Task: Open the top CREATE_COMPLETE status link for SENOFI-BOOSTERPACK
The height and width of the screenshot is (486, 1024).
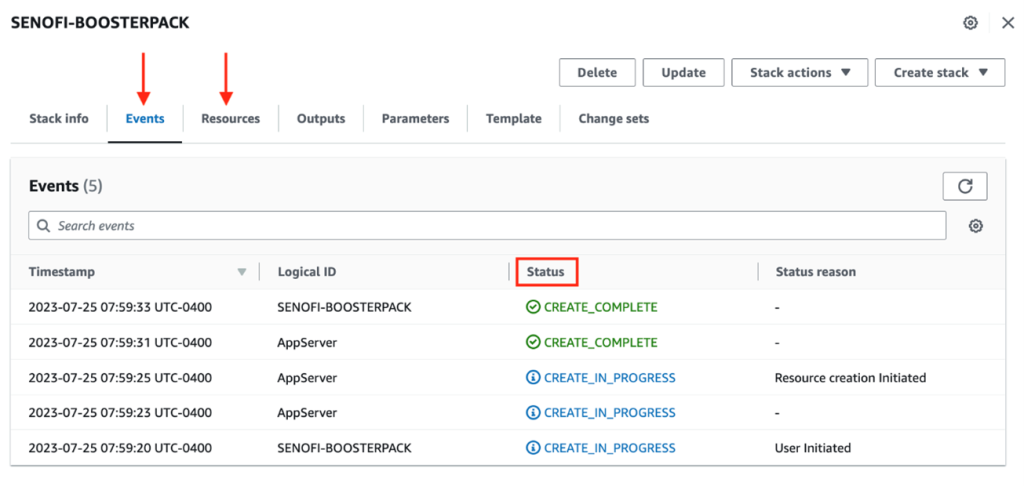Action: [600, 307]
